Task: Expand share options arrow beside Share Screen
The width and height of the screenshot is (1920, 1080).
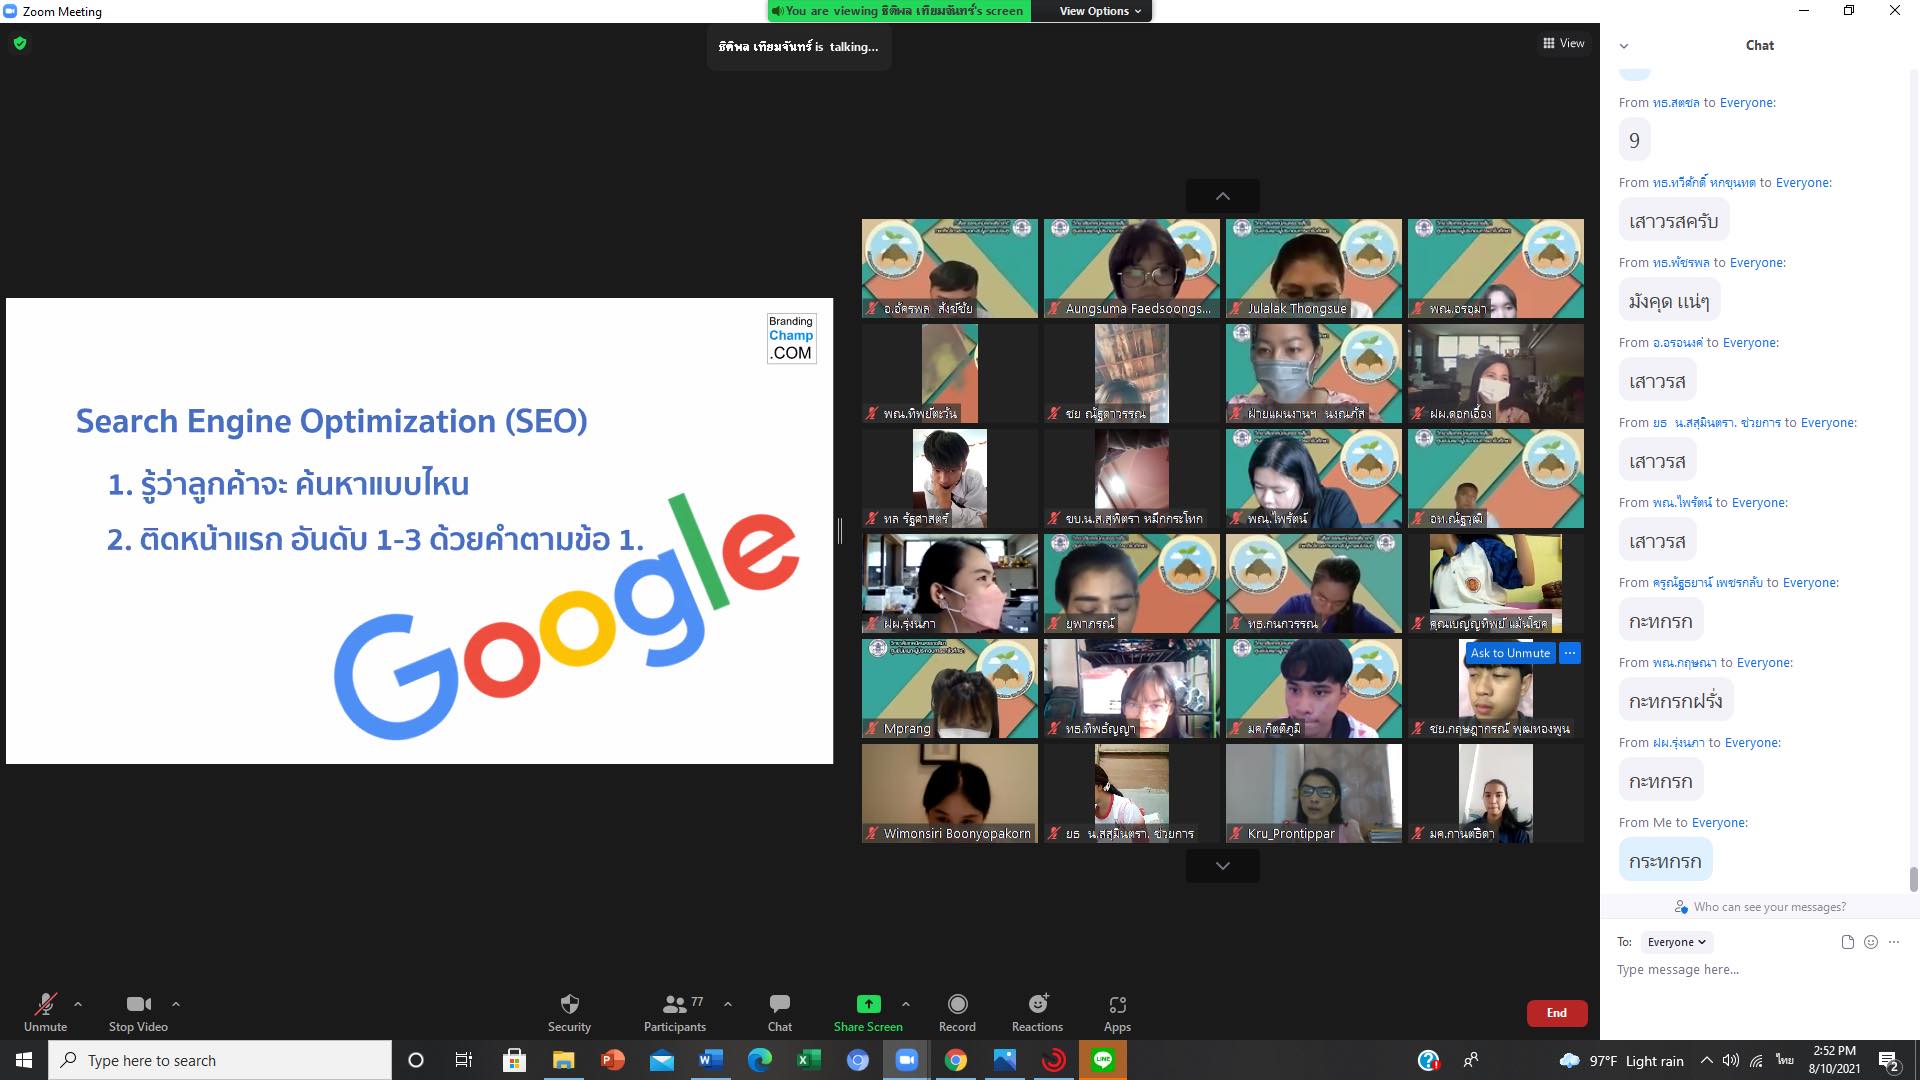Action: [906, 1004]
